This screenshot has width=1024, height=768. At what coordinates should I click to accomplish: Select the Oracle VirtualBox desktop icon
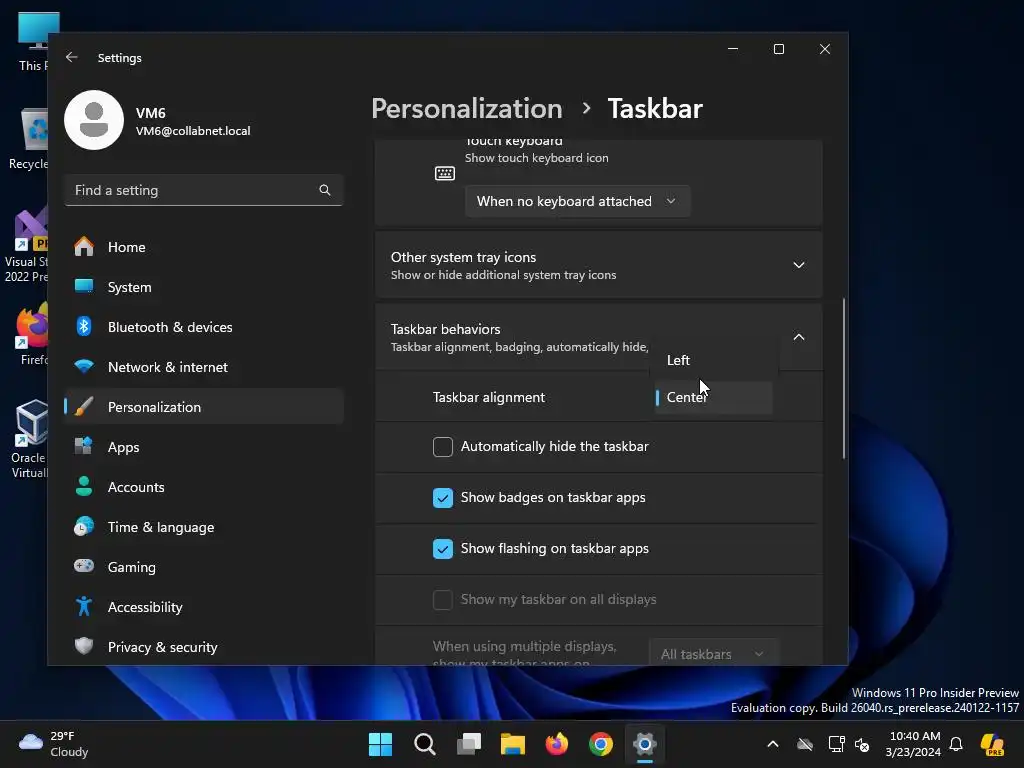point(30,439)
